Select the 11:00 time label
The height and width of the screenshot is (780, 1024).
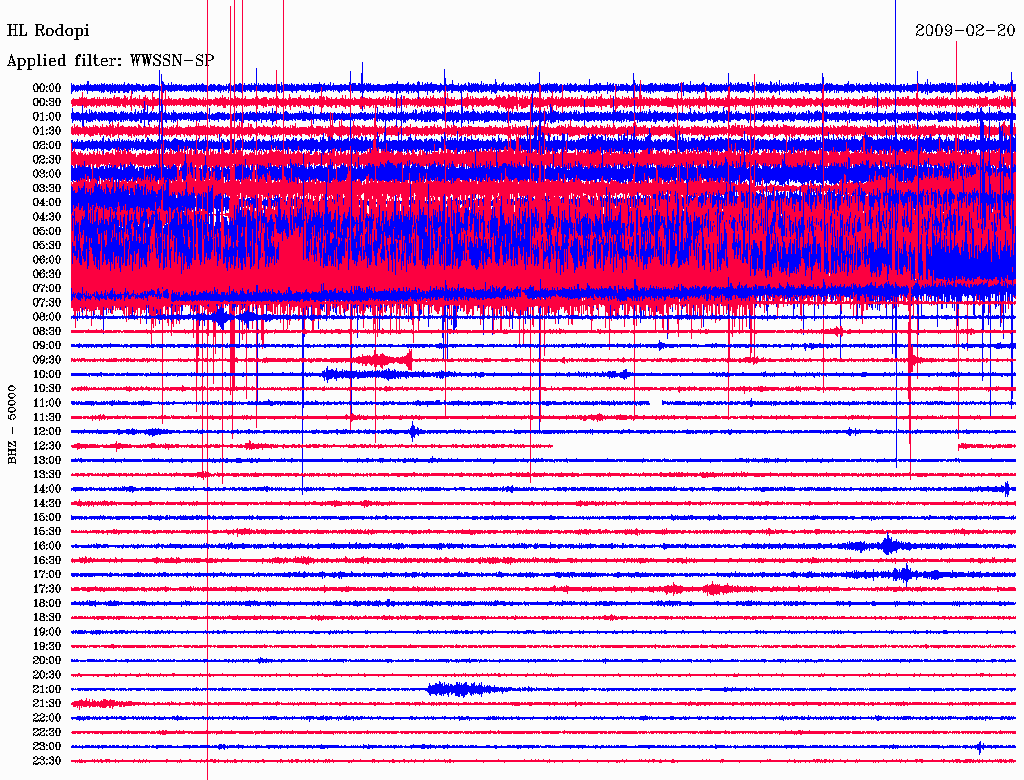click(x=47, y=402)
